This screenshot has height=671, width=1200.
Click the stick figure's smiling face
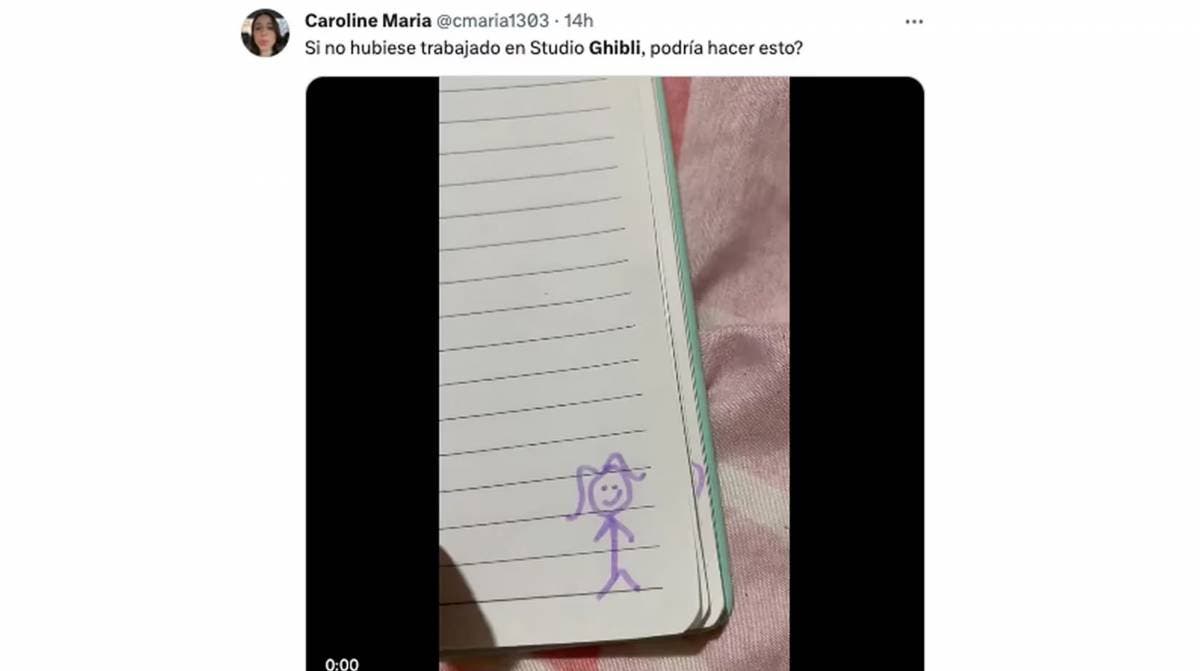[x=608, y=492]
